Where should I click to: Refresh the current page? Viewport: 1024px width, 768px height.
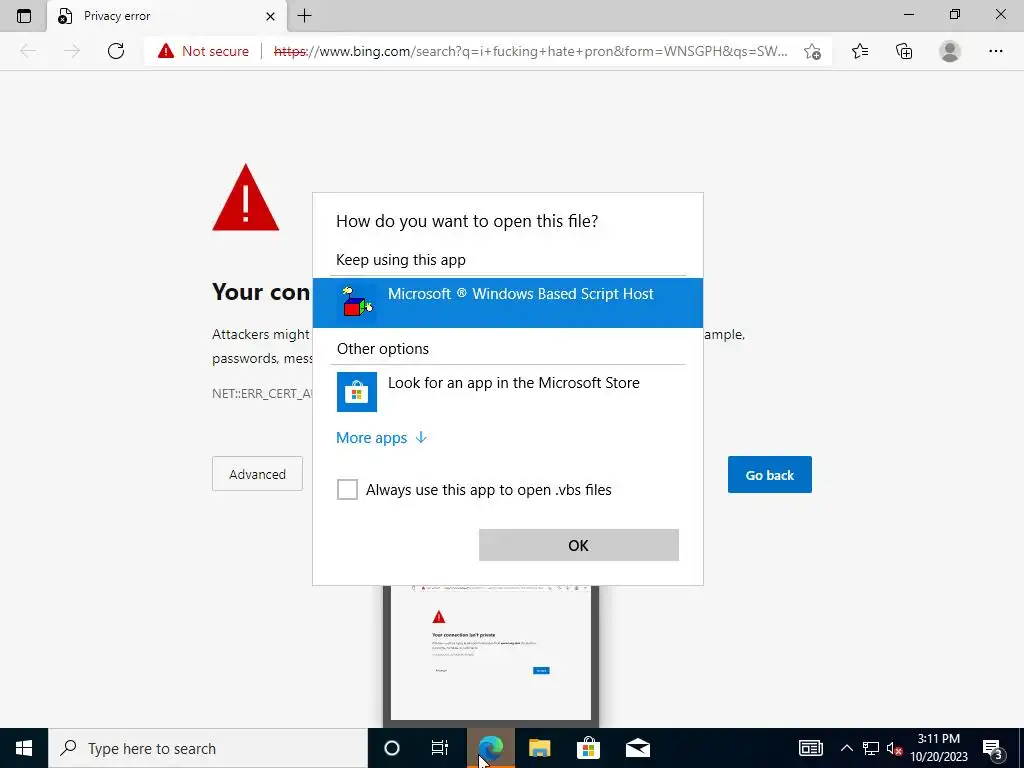pos(116,51)
